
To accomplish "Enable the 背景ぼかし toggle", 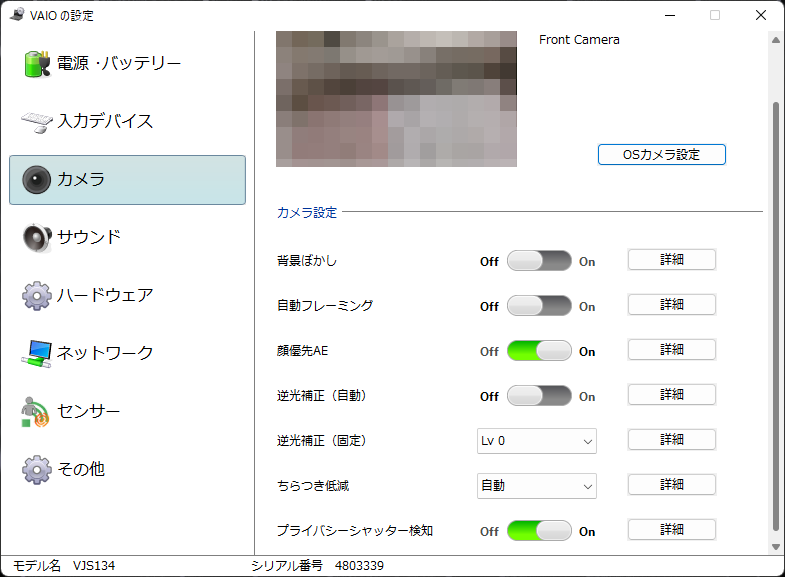I will tap(539, 261).
